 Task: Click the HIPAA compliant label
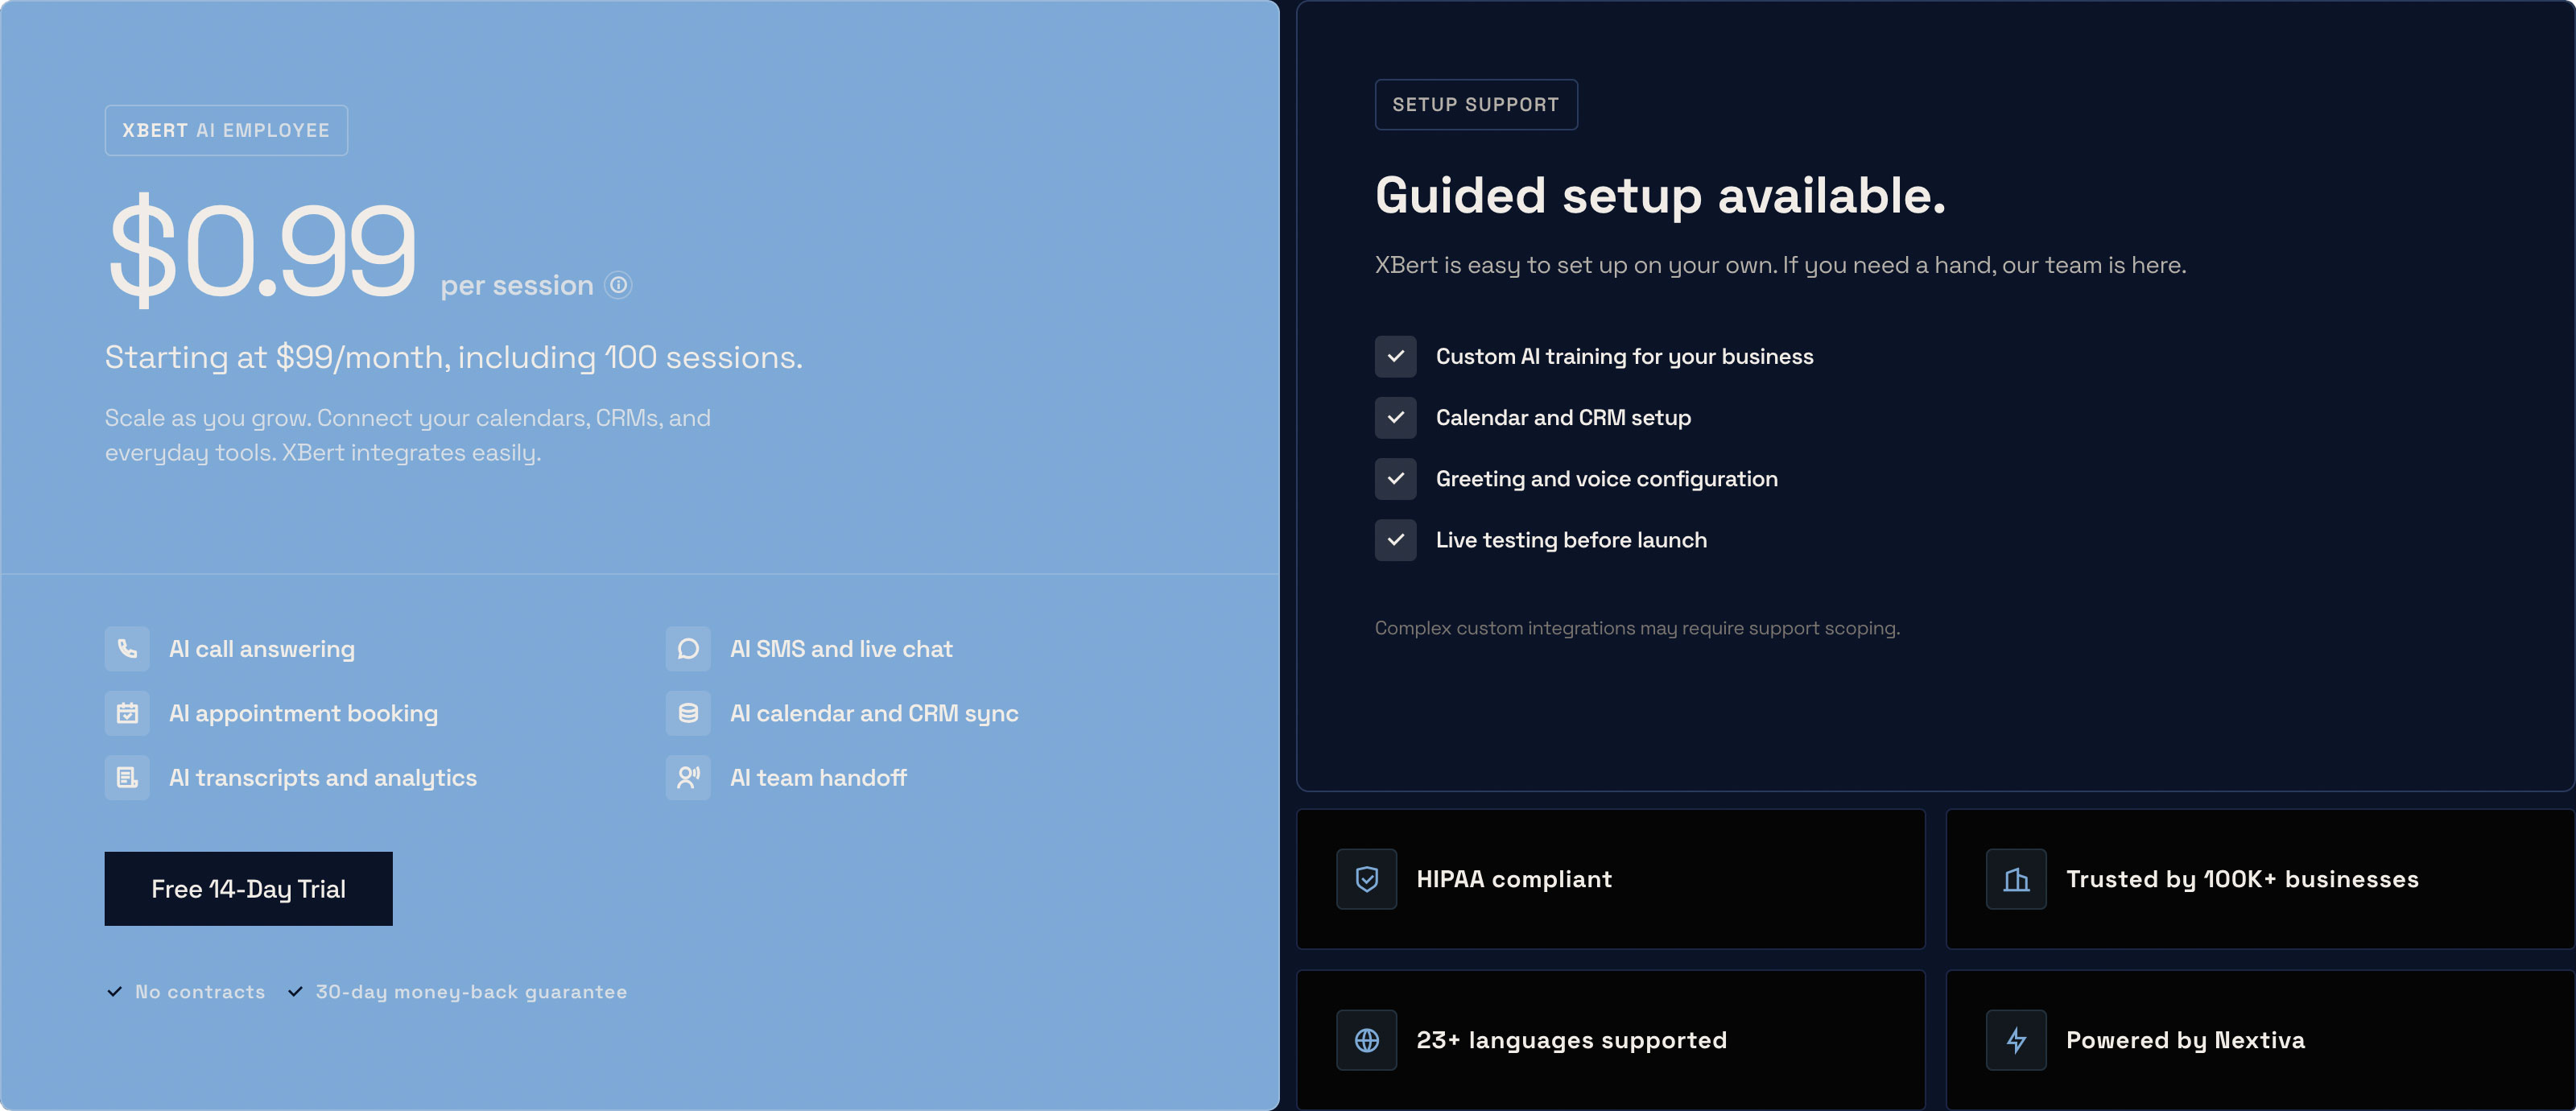click(1514, 879)
